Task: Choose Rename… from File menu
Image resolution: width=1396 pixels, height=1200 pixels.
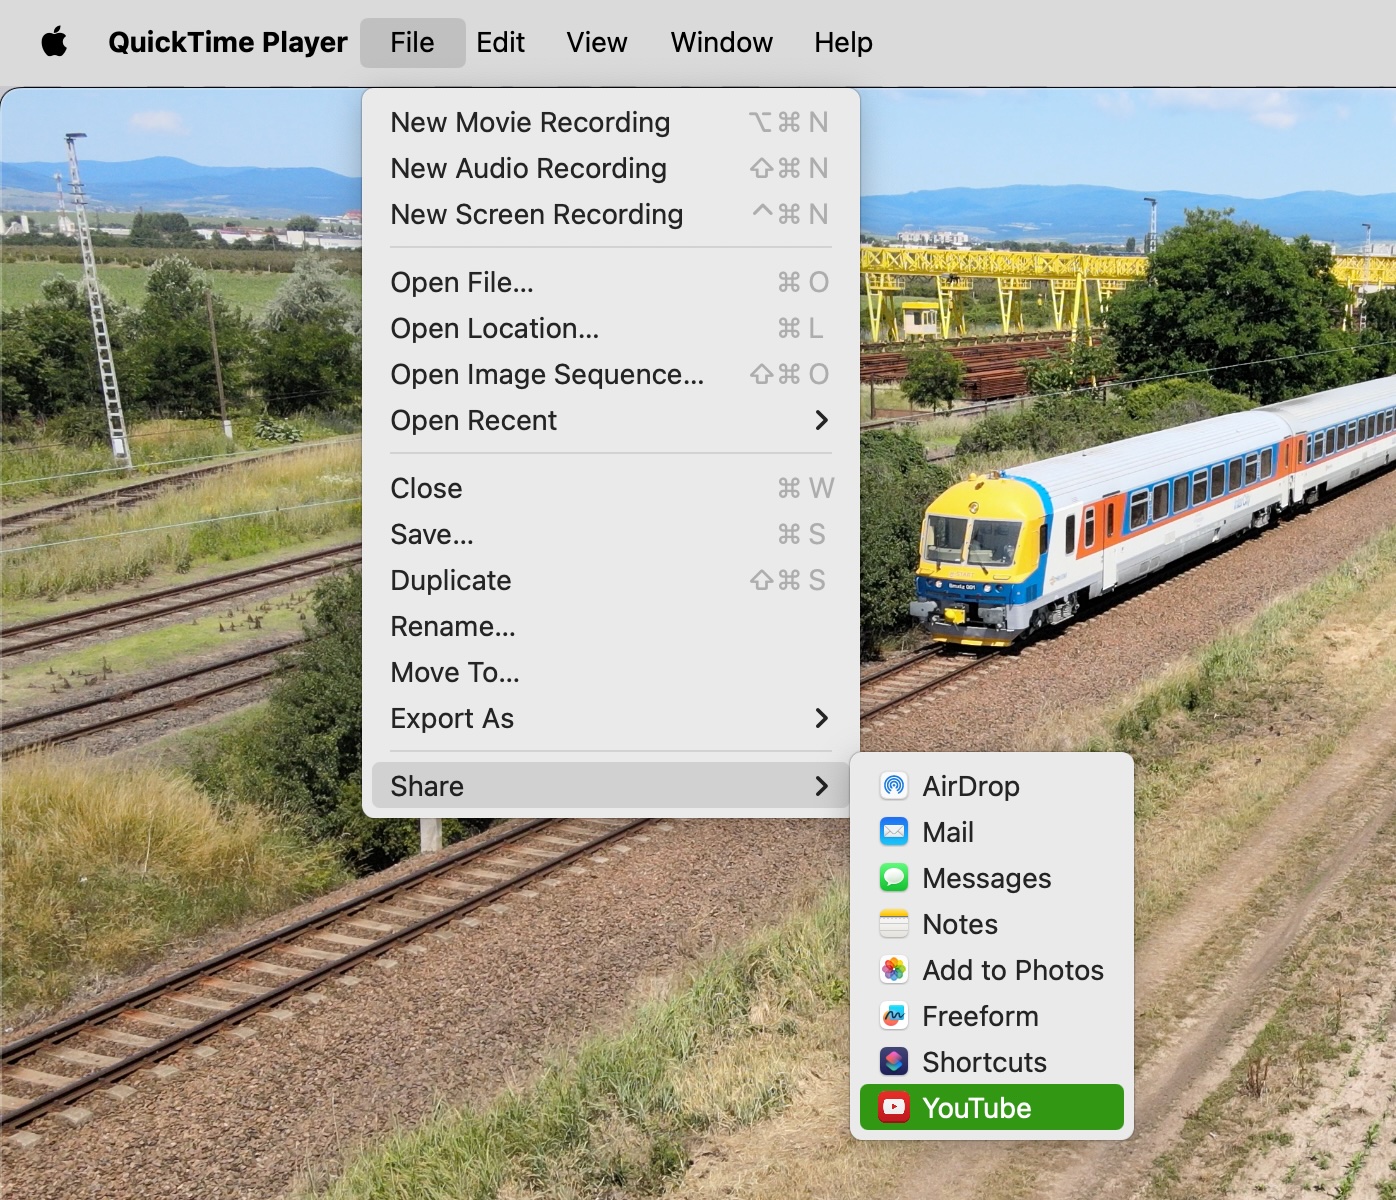Action: [x=610, y=626]
